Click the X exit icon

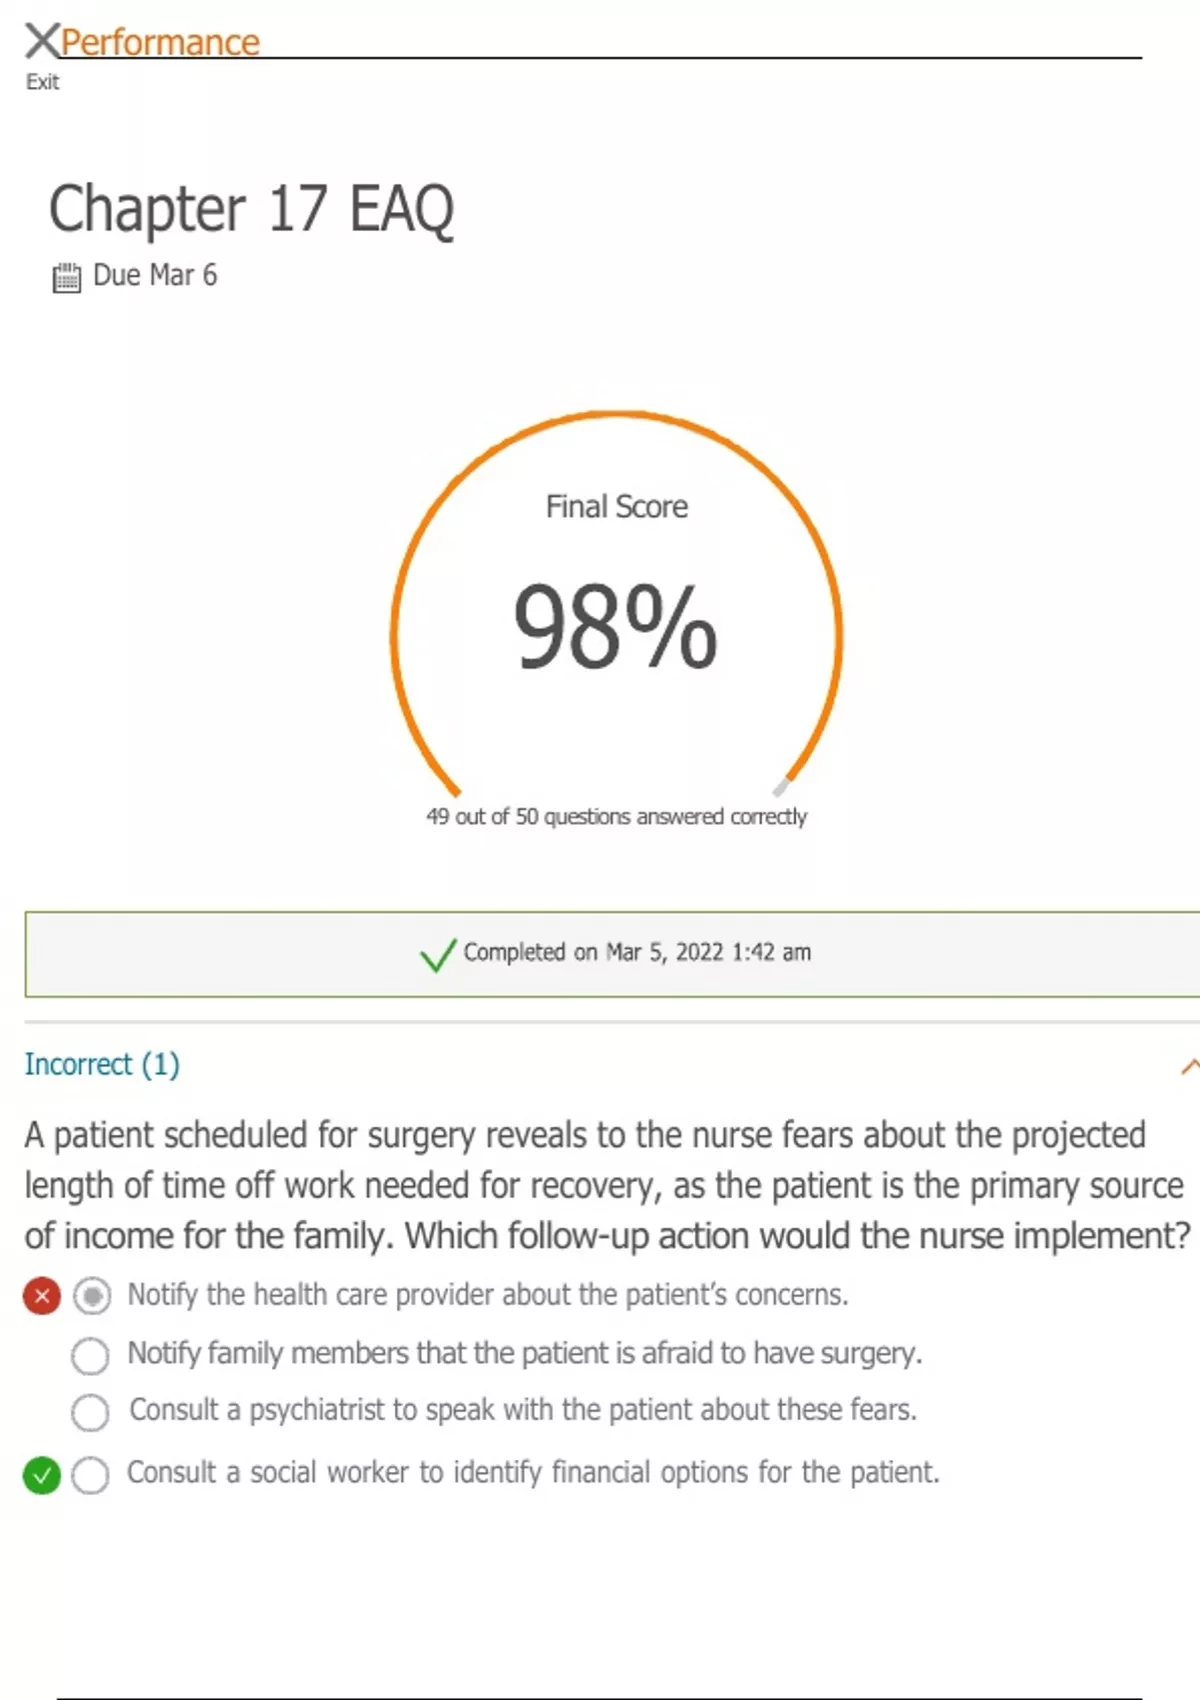pos(42,41)
